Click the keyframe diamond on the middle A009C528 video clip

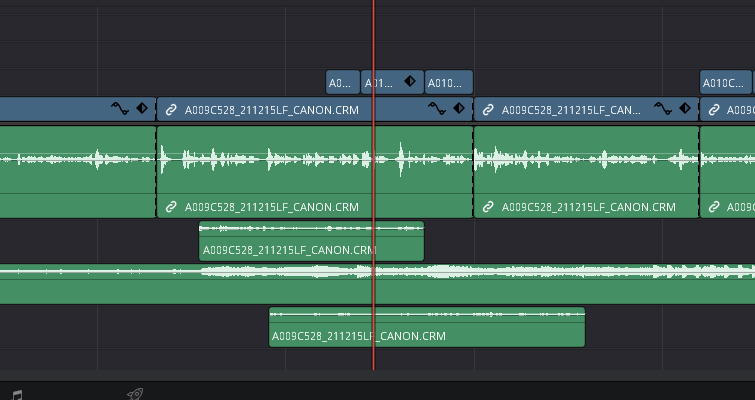pos(459,109)
